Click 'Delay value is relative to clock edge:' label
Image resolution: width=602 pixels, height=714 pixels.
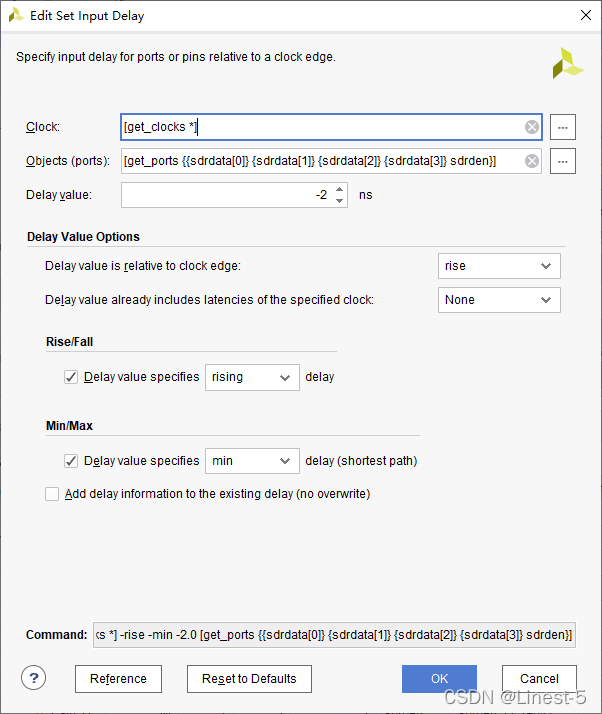(143, 266)
